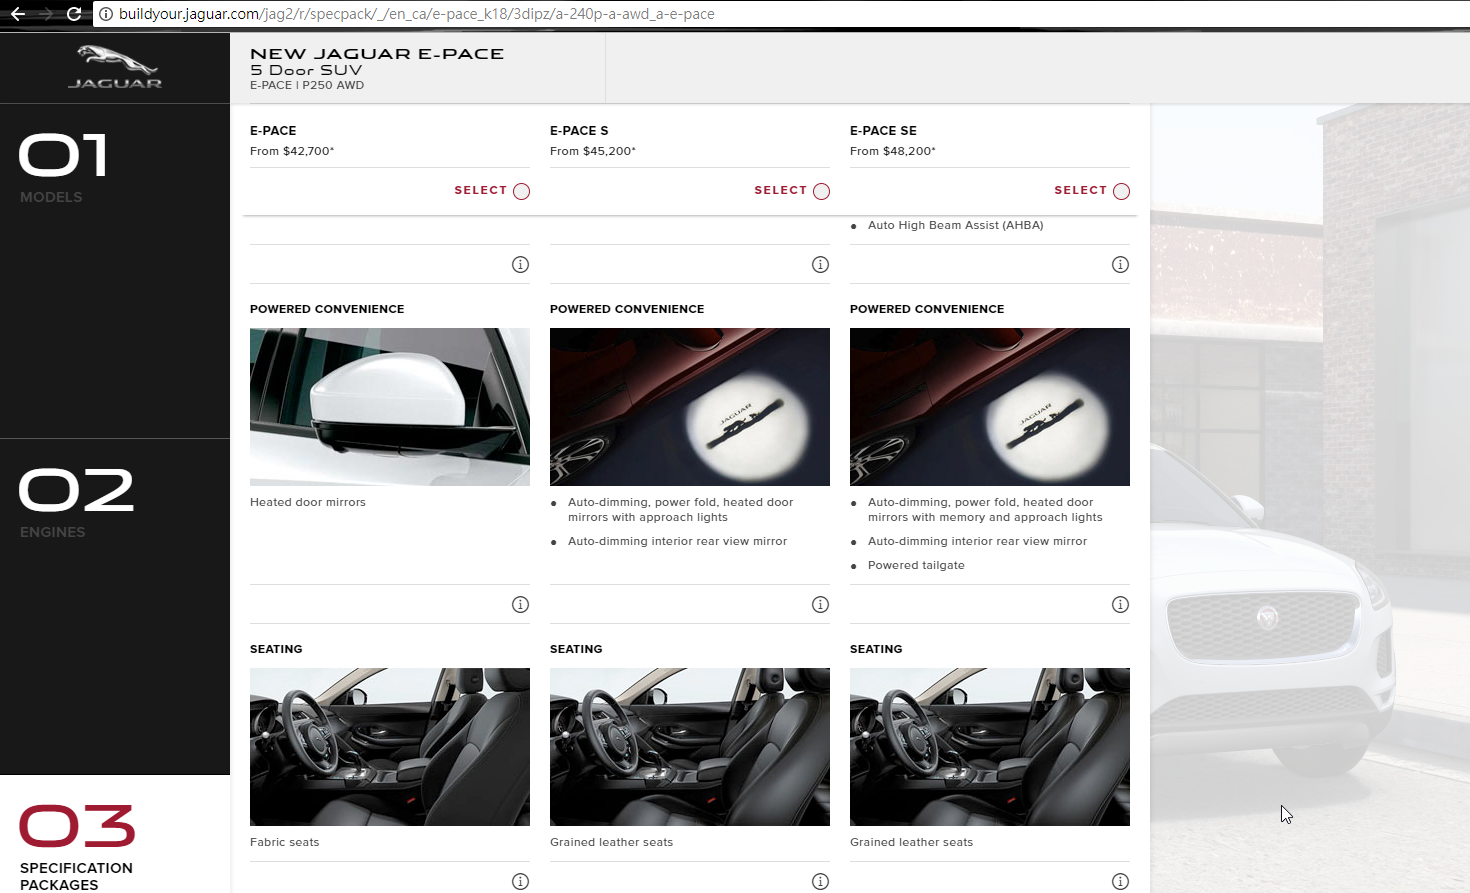Open E-PACE SE puddle light image
Image resolution: width=1470 pixels, height=893 pixels.
tap(990, 407)
